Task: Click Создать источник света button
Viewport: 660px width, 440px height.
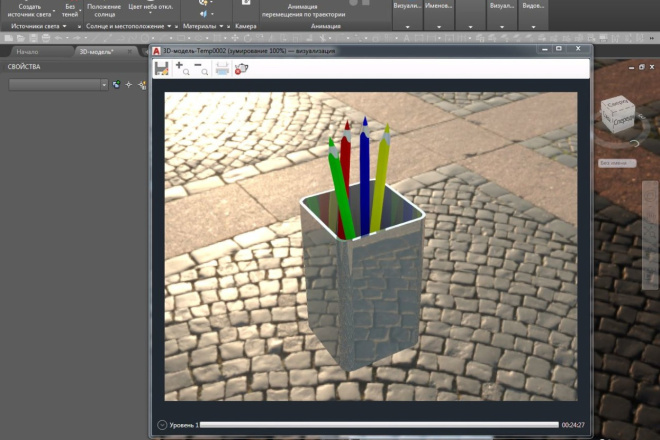Action: pos(29,10)
